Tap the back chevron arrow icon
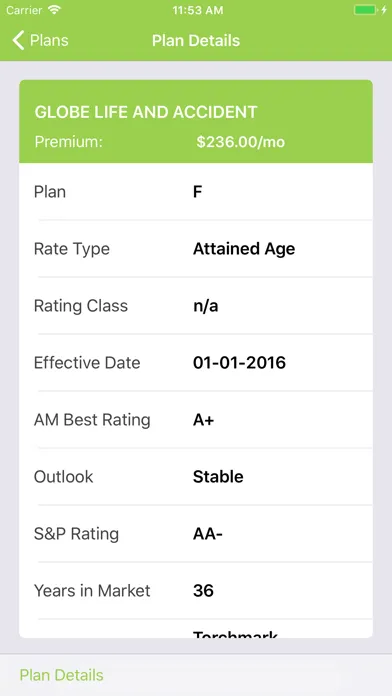 click(x=18, y=40)
